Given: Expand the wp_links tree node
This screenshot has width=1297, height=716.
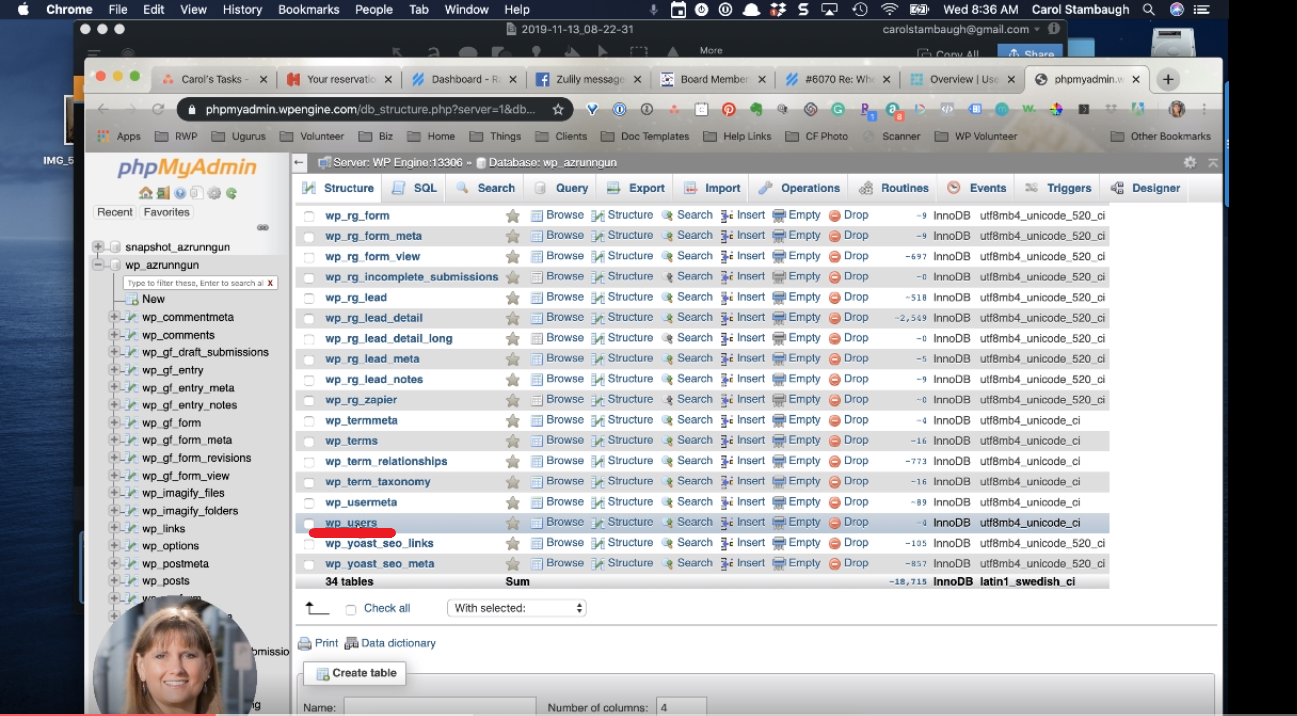Looking at the screenshot, I should pyautogui.click(x=114, y=528).
